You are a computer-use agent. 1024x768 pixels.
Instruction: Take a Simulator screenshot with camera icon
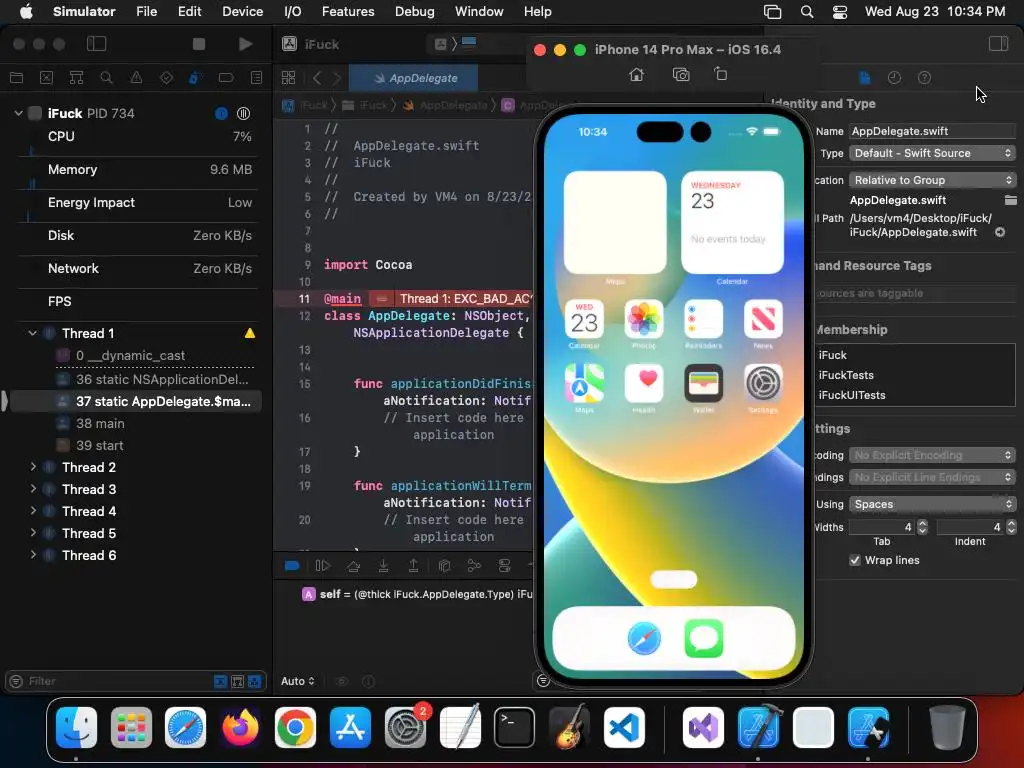tap(681, 74)
